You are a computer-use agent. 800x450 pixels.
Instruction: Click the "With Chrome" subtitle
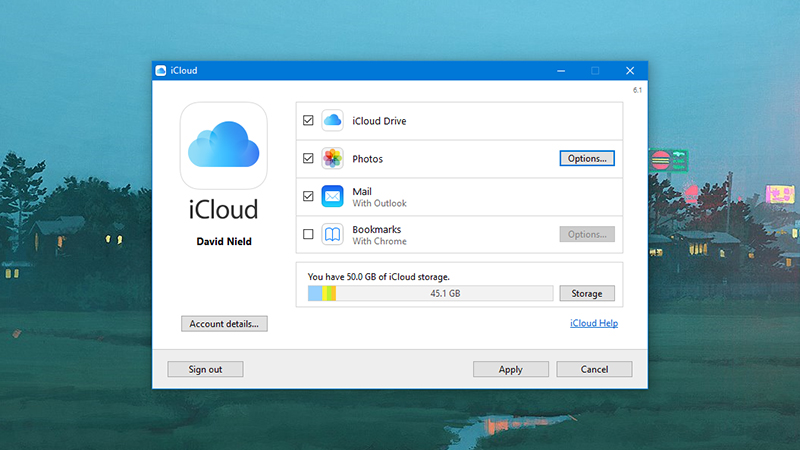(x=379, y=241)
